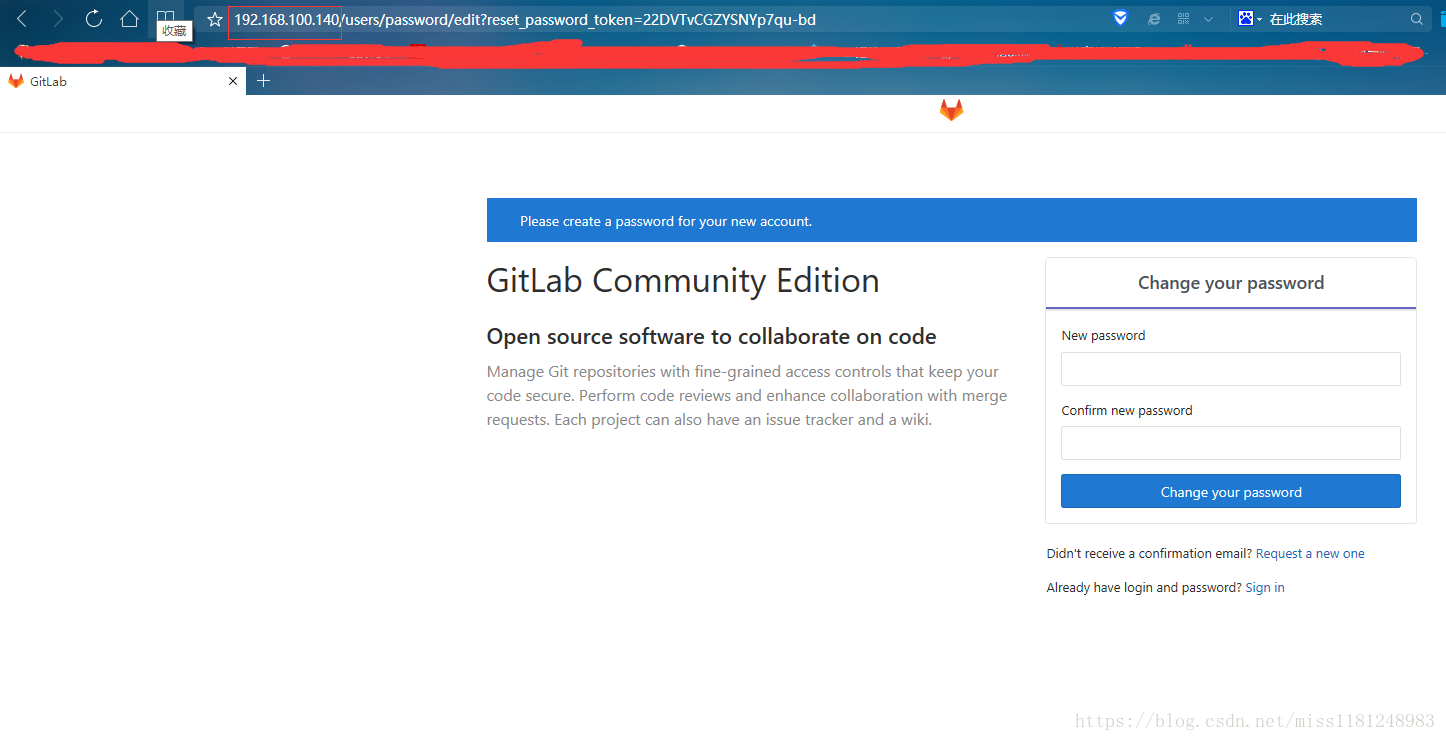Image resolution: width=1446 pixels, height=741 pixels.
Task: Go back using the browser back arrow
Action: click(22, 19)
